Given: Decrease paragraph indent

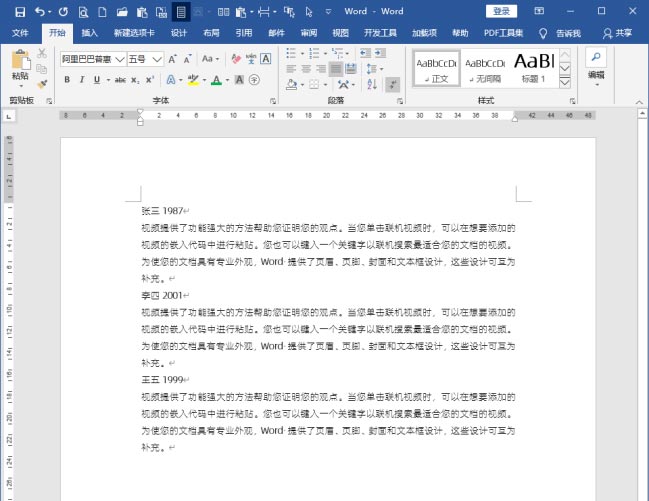Looking at the screenshot, I should (365, 53).
